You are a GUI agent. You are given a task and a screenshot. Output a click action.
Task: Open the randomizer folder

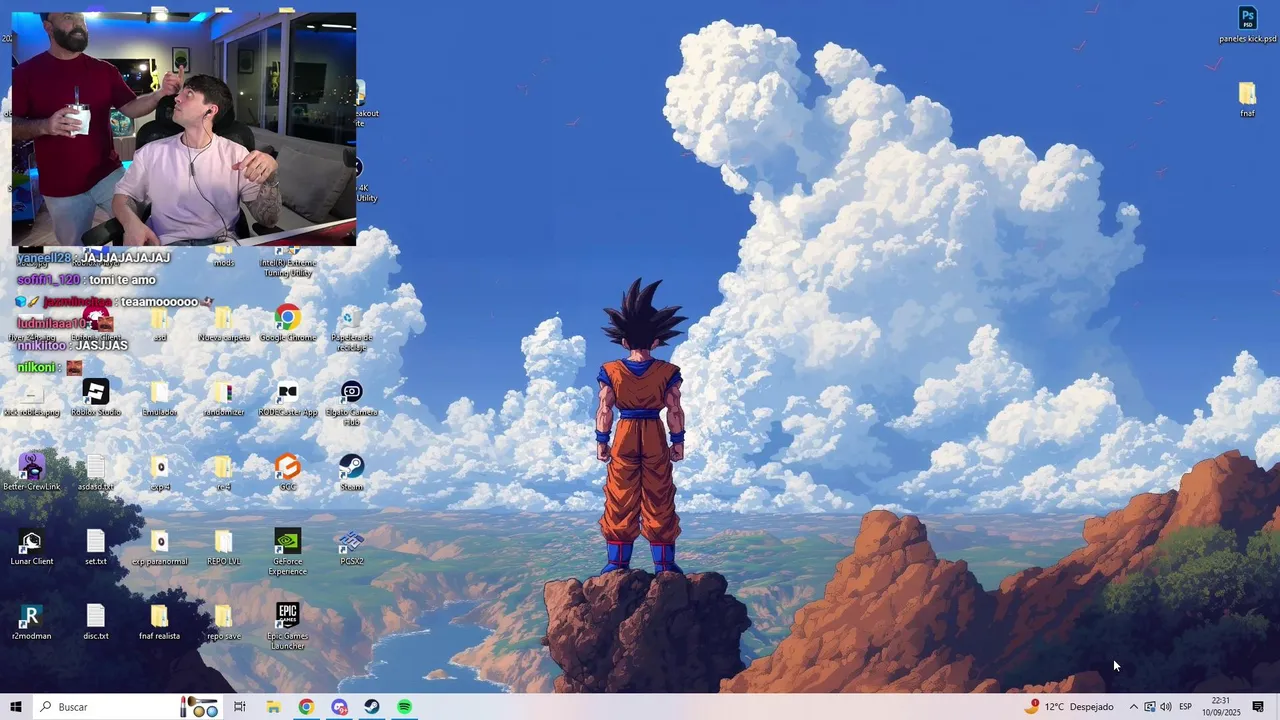coord(223,398)
